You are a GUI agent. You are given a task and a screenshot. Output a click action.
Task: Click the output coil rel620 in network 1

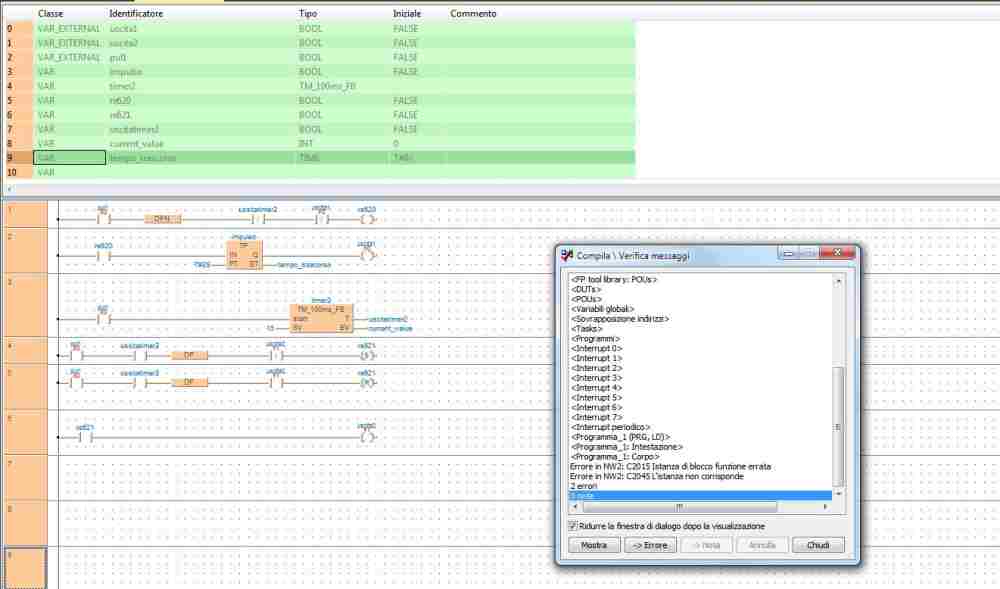(368, 218)
